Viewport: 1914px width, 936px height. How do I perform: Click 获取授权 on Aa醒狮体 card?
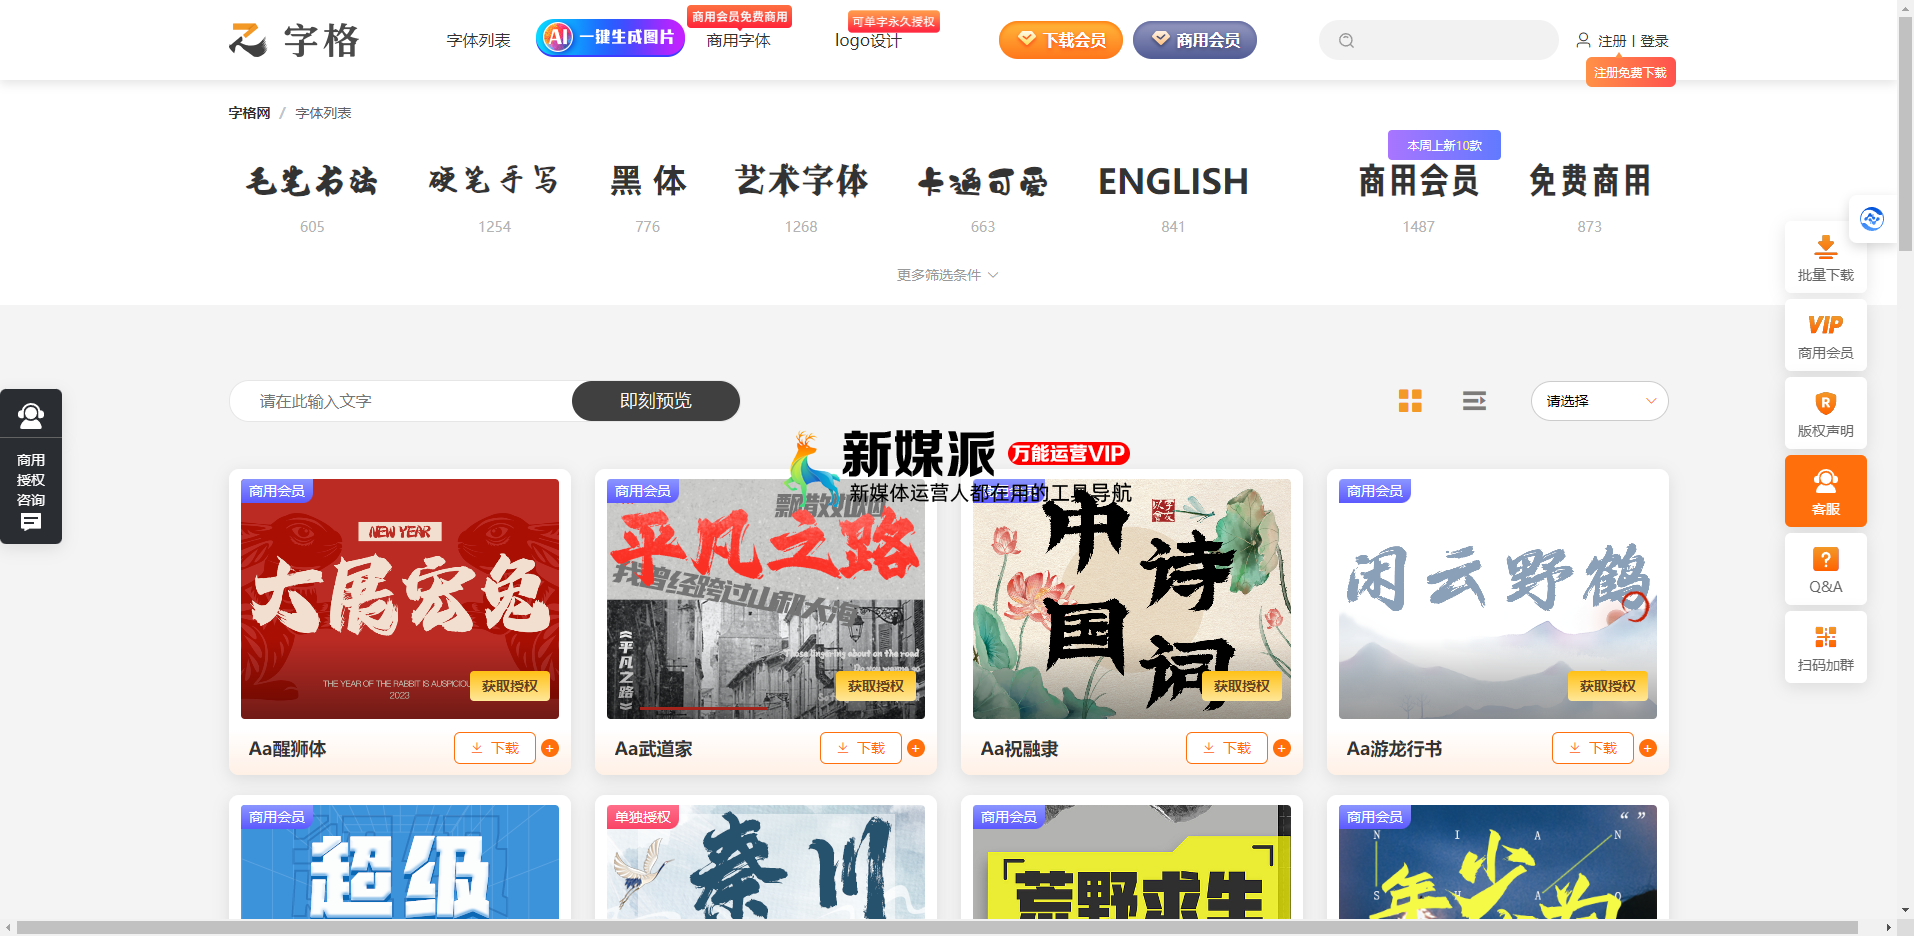pos(510,686)
